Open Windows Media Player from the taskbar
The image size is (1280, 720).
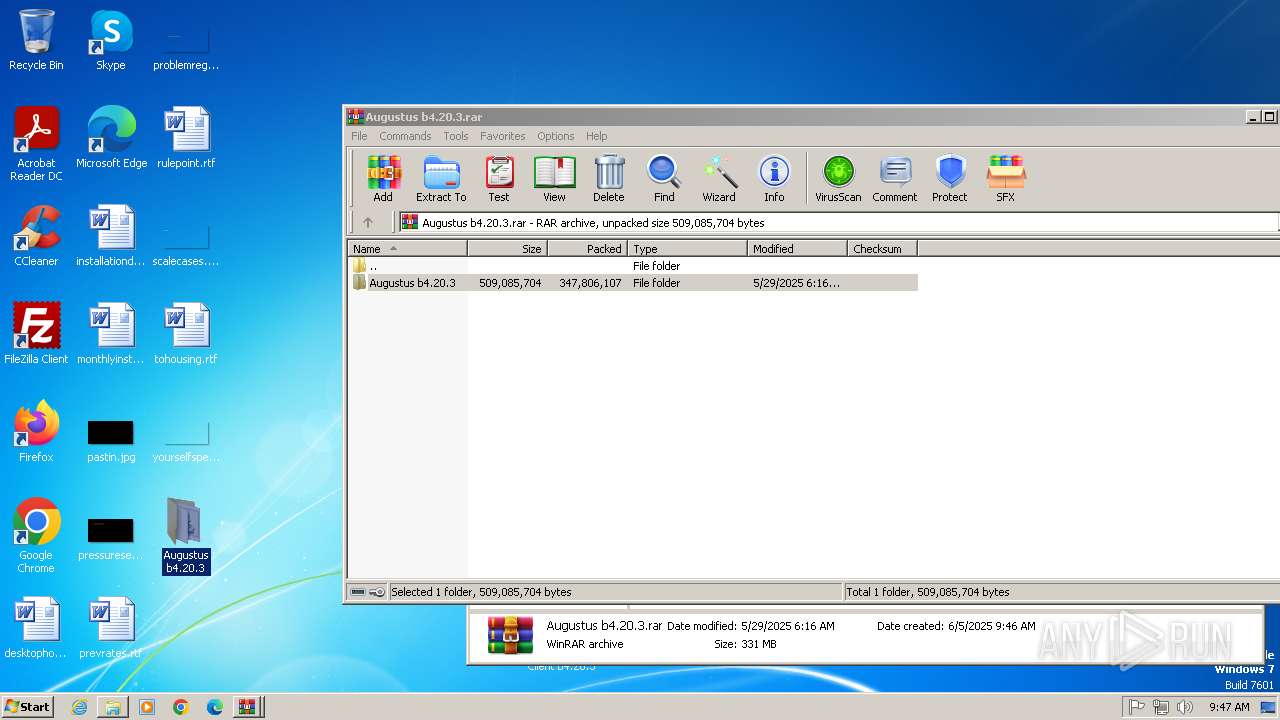147,707
